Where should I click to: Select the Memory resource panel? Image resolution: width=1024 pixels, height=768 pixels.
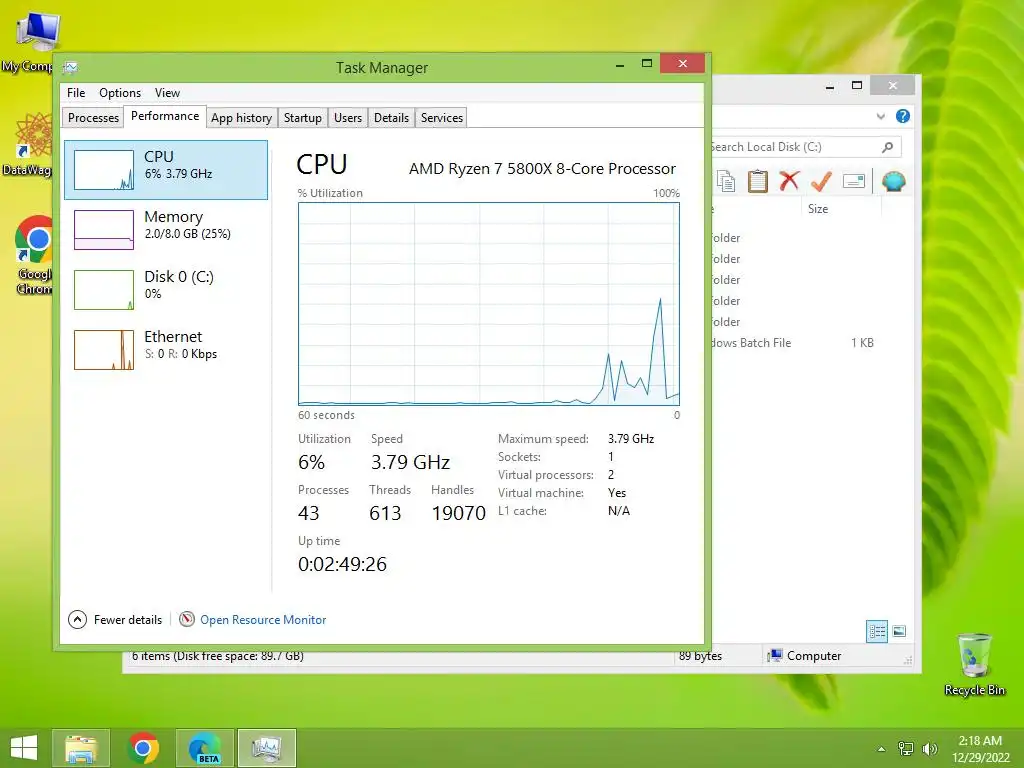coord(166,229)
